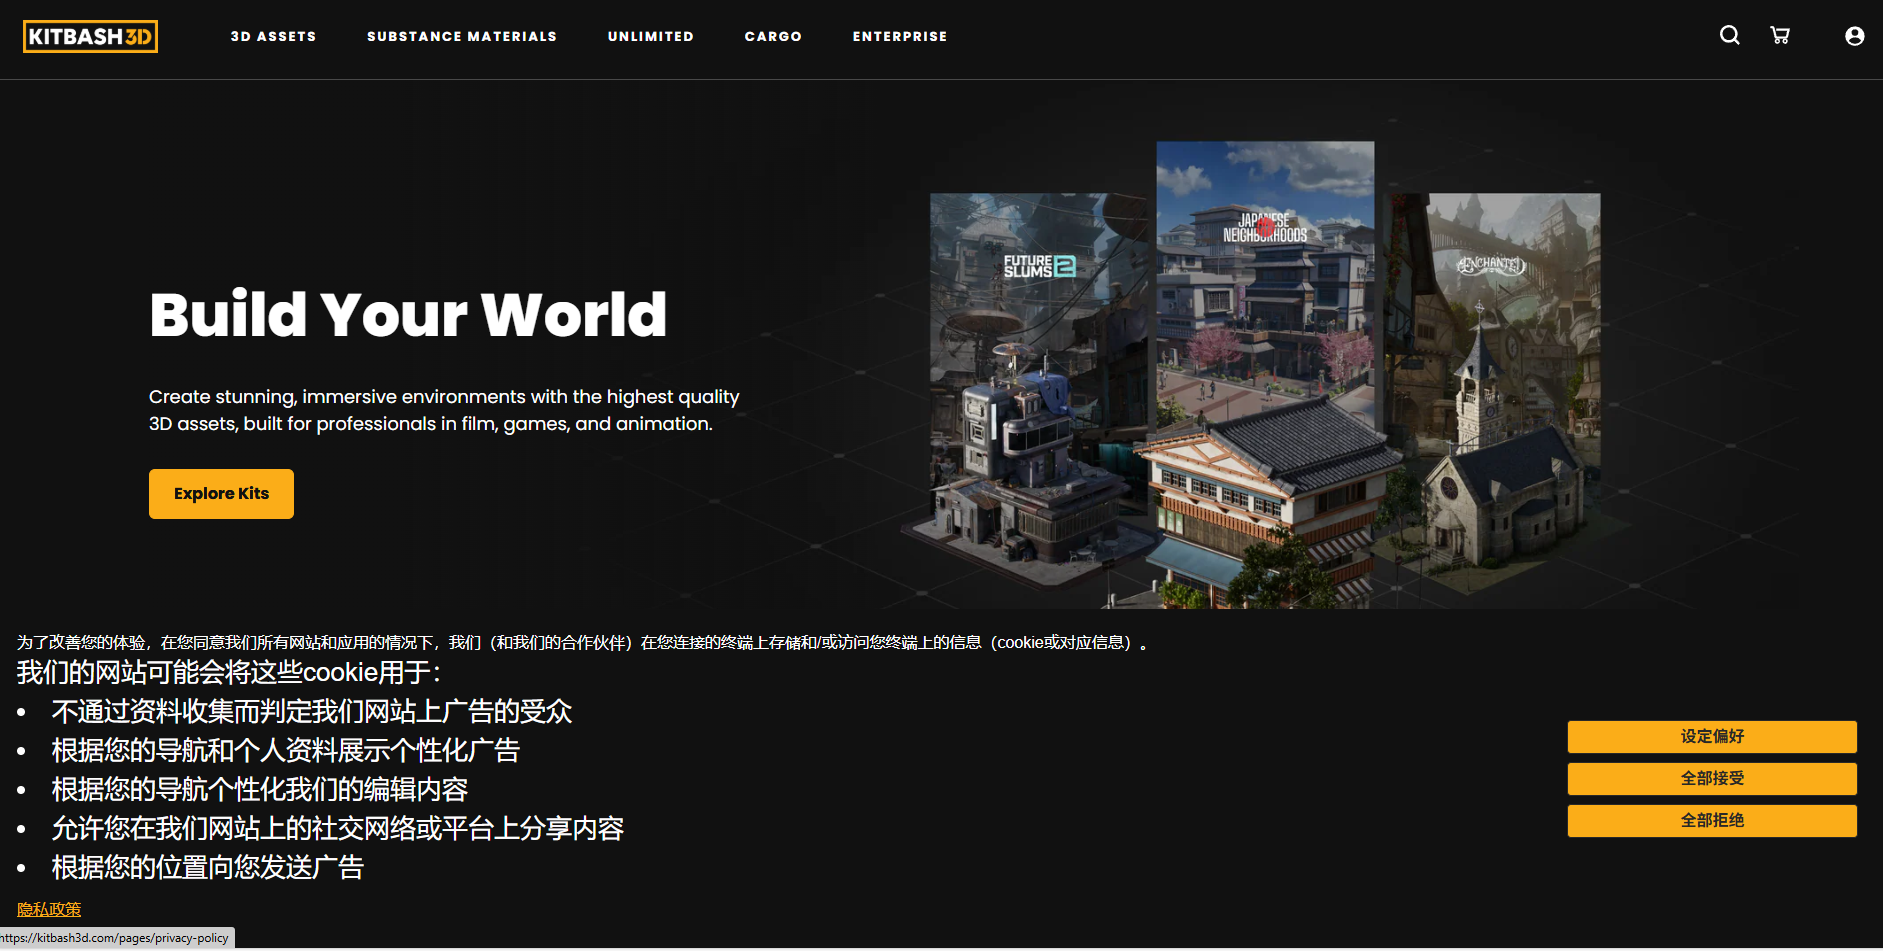Click the 'Create stunning, immersive environments' description

coord(444,410)
